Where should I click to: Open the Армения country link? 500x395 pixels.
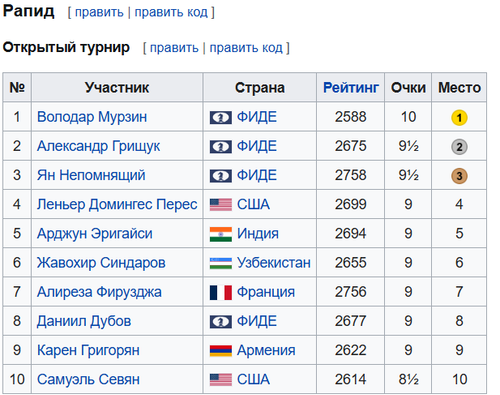pyautogui.click(x=266, y=351)
